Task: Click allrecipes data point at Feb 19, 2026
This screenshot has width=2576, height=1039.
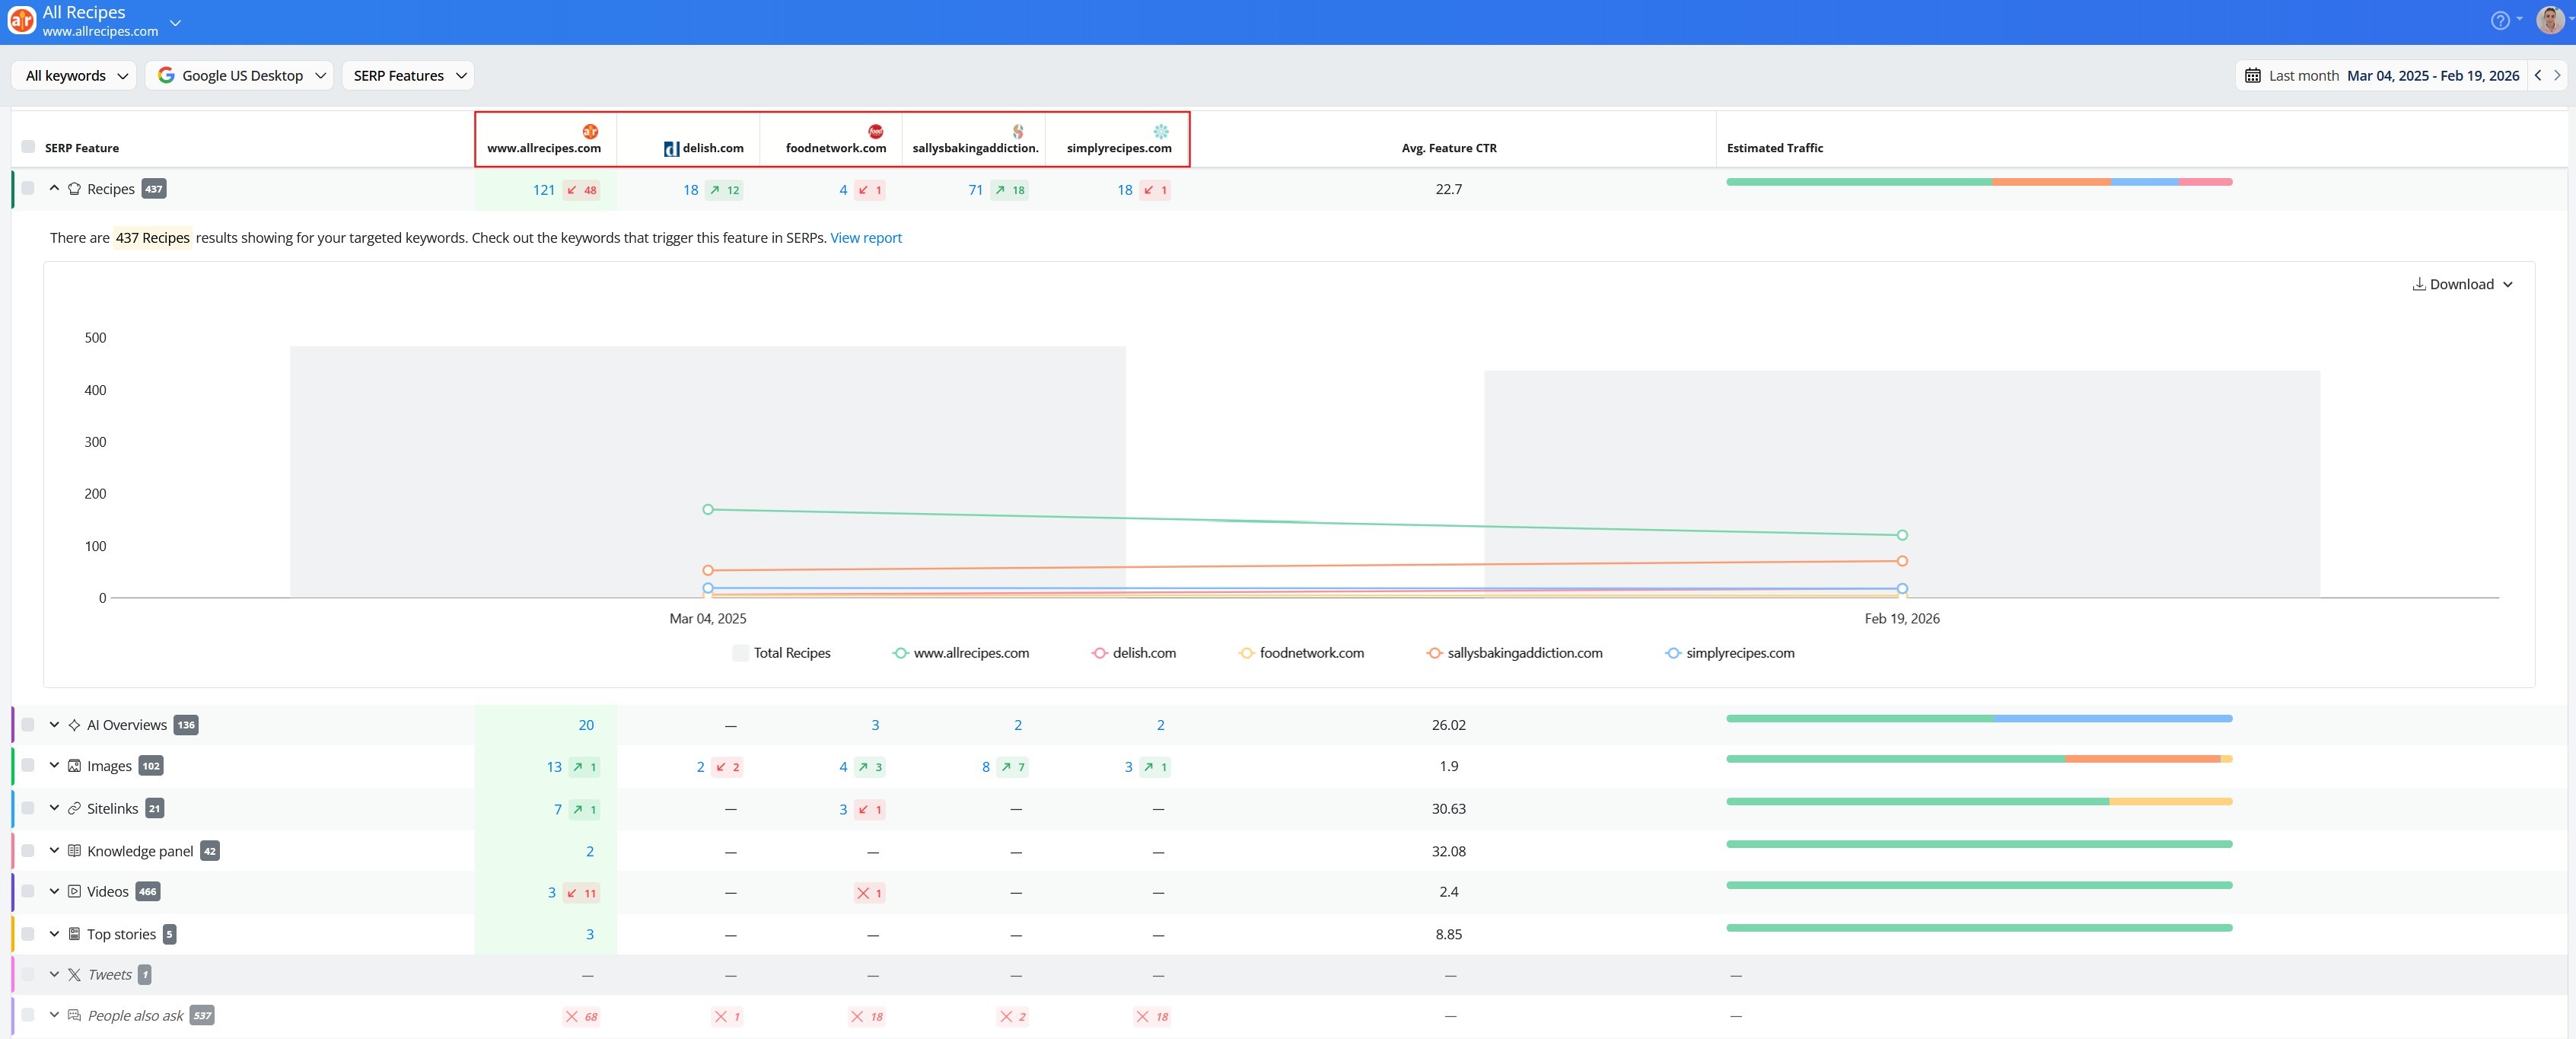Action: (1902, 535)
